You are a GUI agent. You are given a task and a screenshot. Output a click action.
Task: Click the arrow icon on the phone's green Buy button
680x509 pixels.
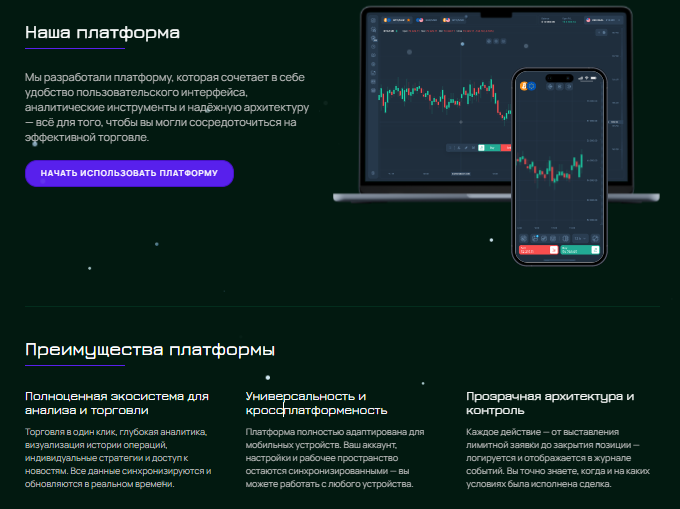pyautogui.click(x=595, y=250)
